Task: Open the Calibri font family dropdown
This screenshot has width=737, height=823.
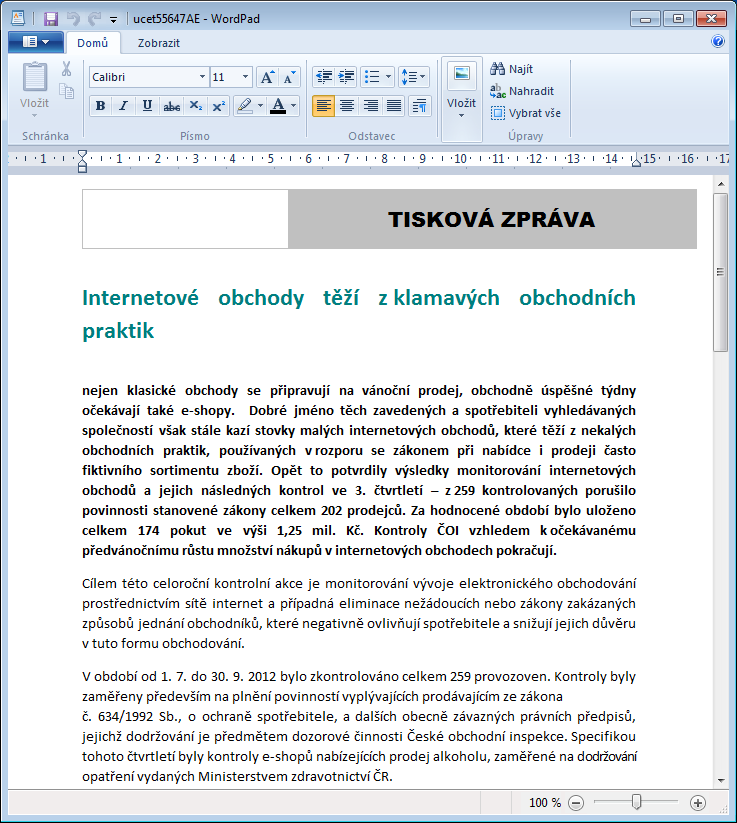Action: 149,77
